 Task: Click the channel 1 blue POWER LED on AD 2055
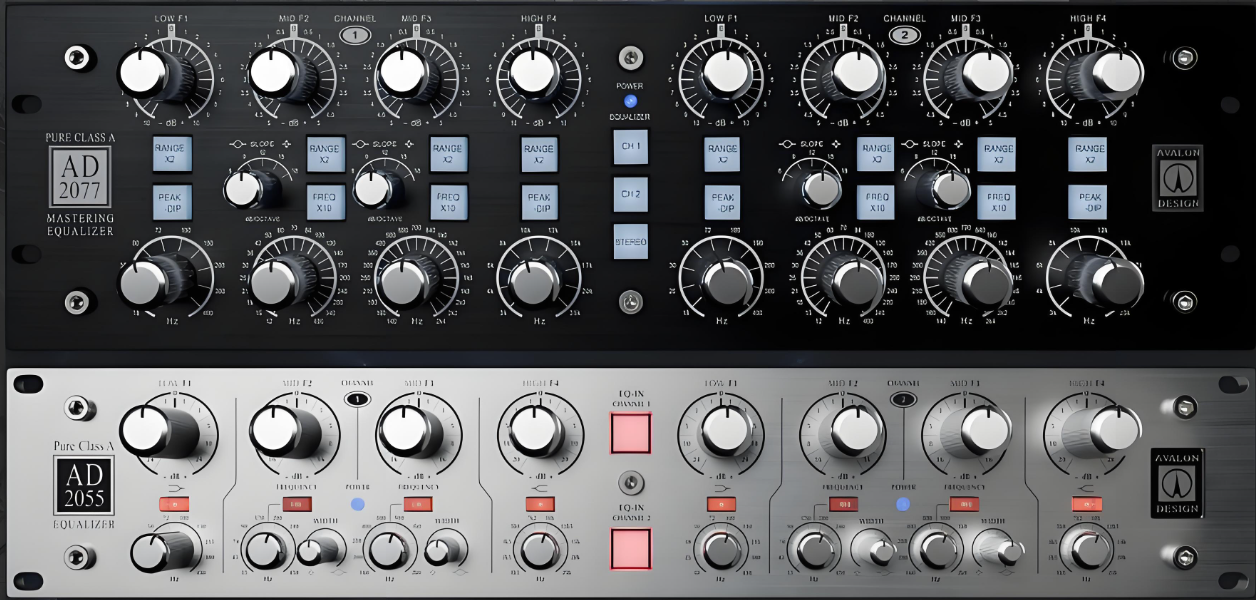pyautogui.click(x=357, y=504)
